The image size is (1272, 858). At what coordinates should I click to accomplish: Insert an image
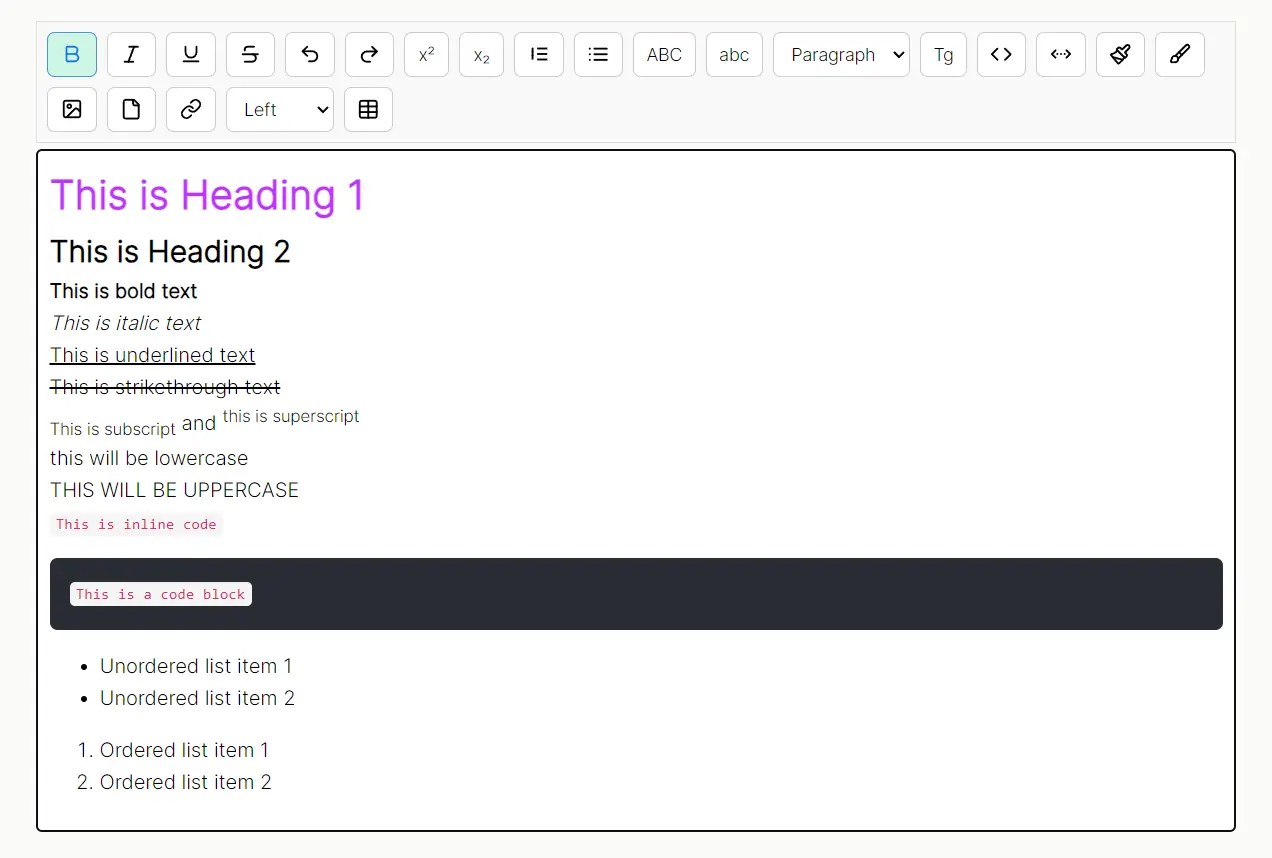(x=72, y=110)
